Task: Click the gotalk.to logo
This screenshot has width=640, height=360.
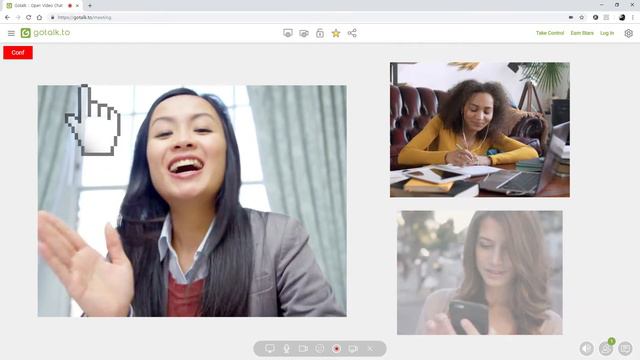Action: [45, 33]
